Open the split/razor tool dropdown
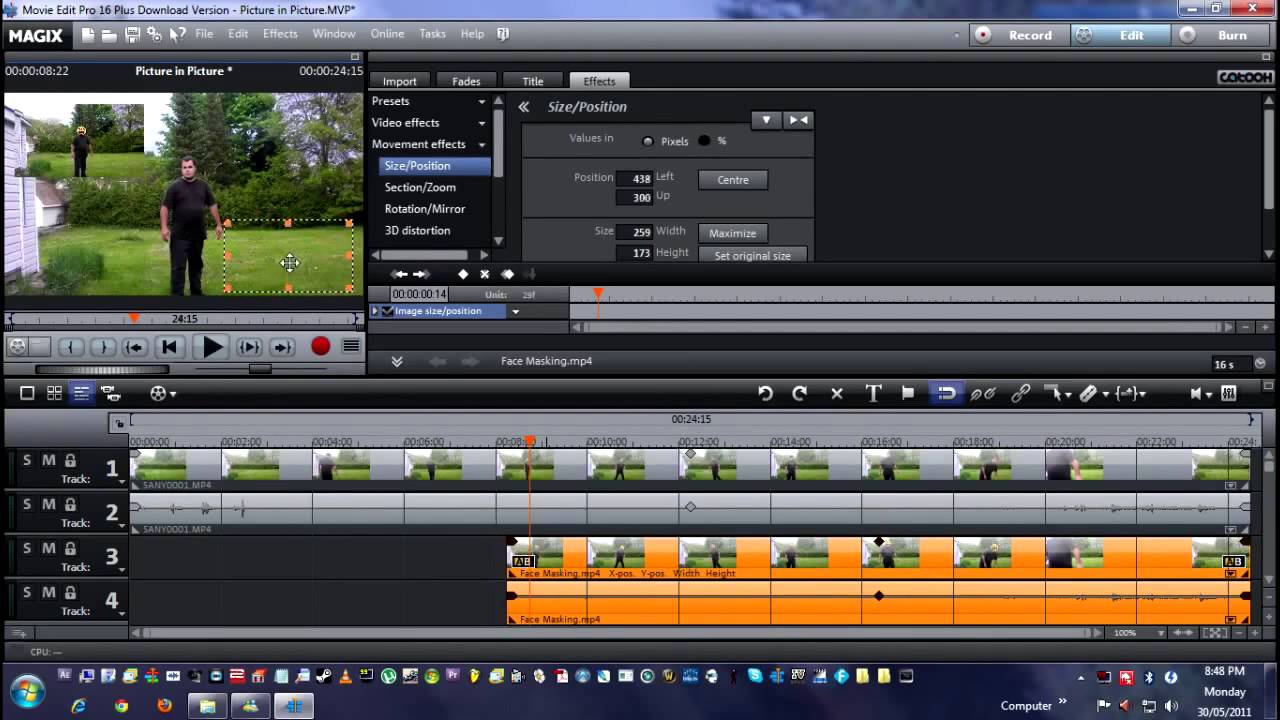The image size is (1280, 720). pyautogui.click(x=1105, y=395)
